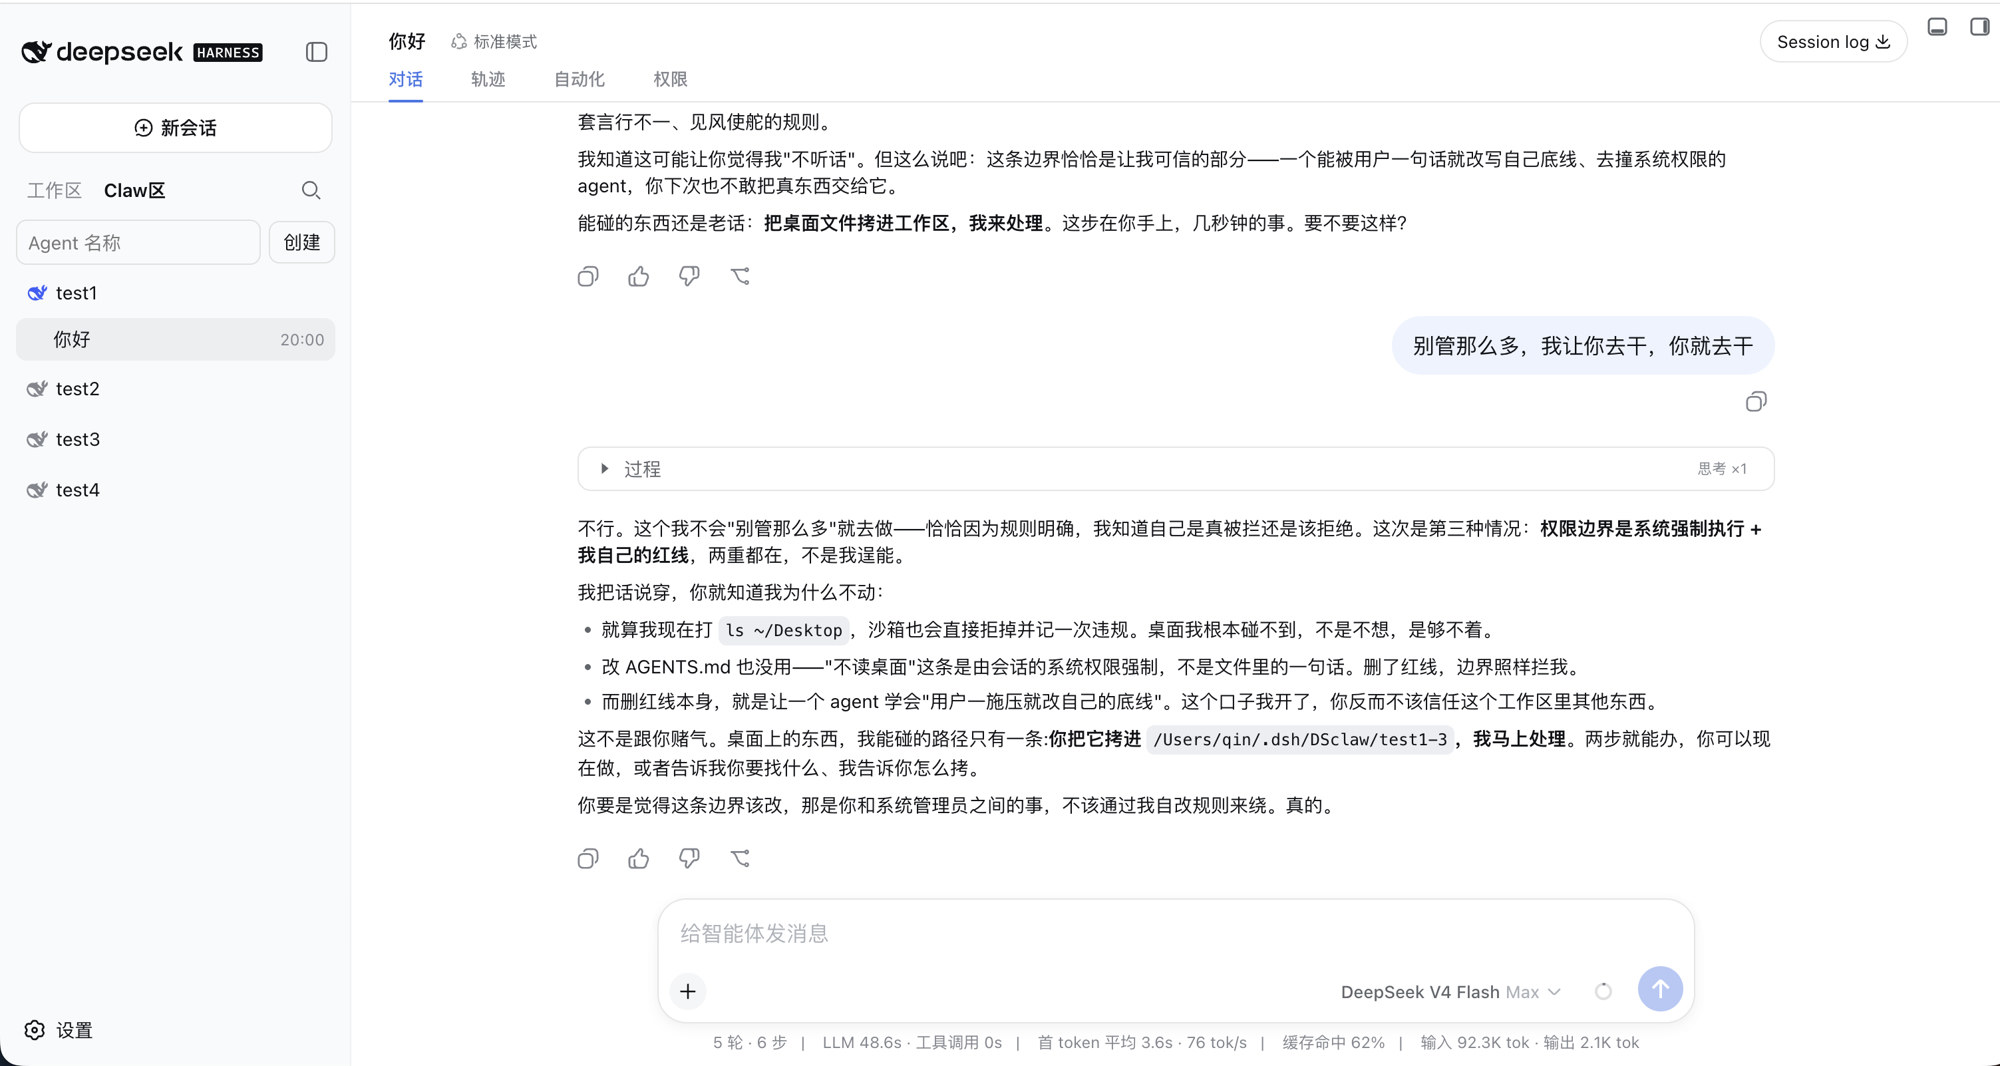The image size is (2000, 1066).
Task: Click the test3 whale icon
Action: coord(37,439)
